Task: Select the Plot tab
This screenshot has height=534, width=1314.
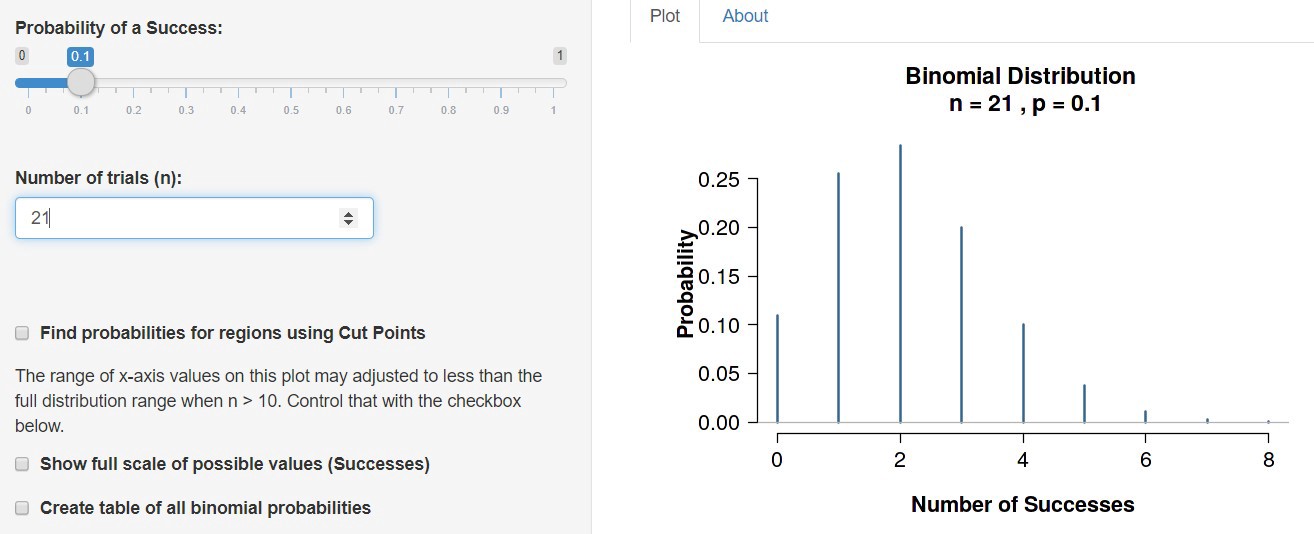Action: (664, 16)
